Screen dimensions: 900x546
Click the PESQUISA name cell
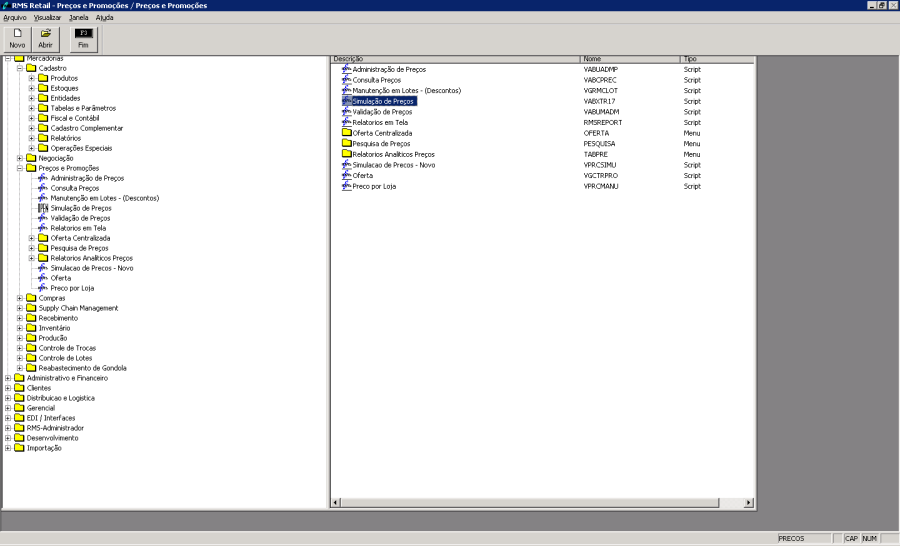(599, 144)
